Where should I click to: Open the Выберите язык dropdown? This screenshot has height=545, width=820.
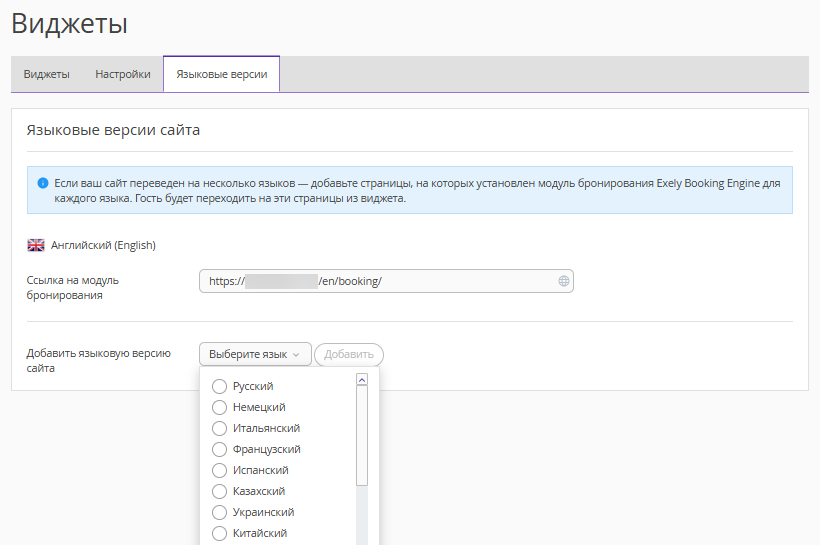click(255, 354)
